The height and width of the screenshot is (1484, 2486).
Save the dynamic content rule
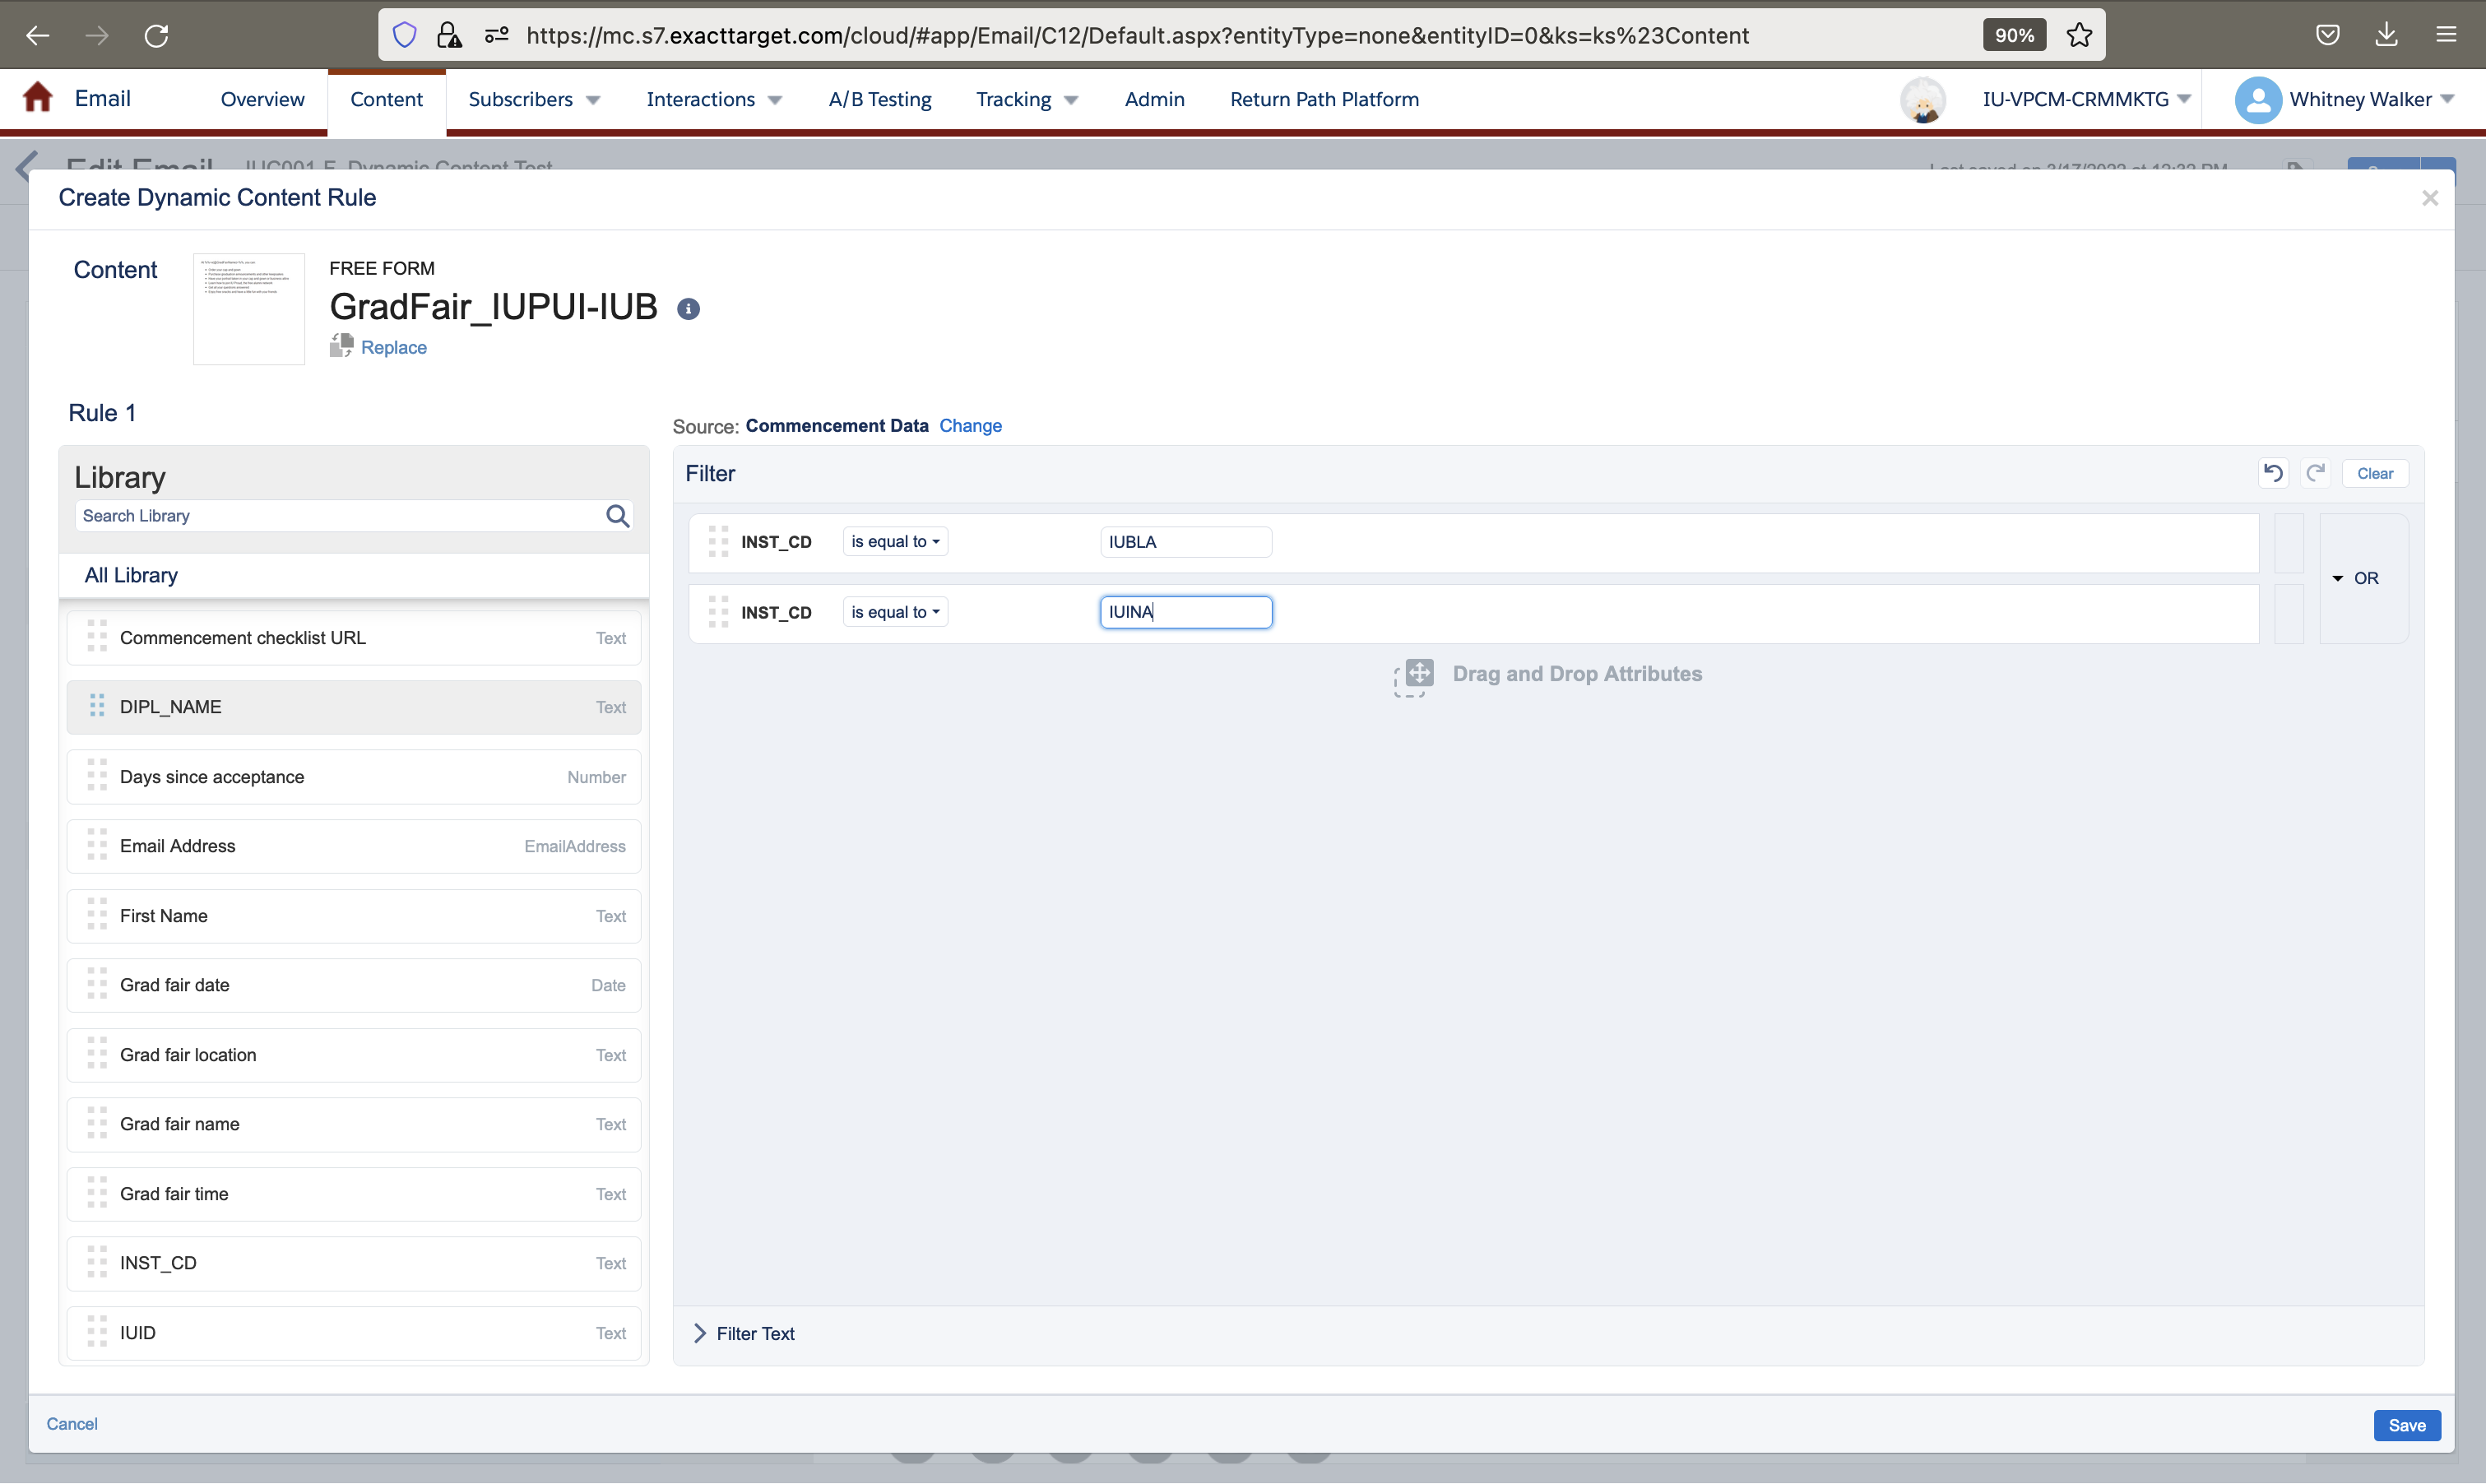(2406, 1425)
